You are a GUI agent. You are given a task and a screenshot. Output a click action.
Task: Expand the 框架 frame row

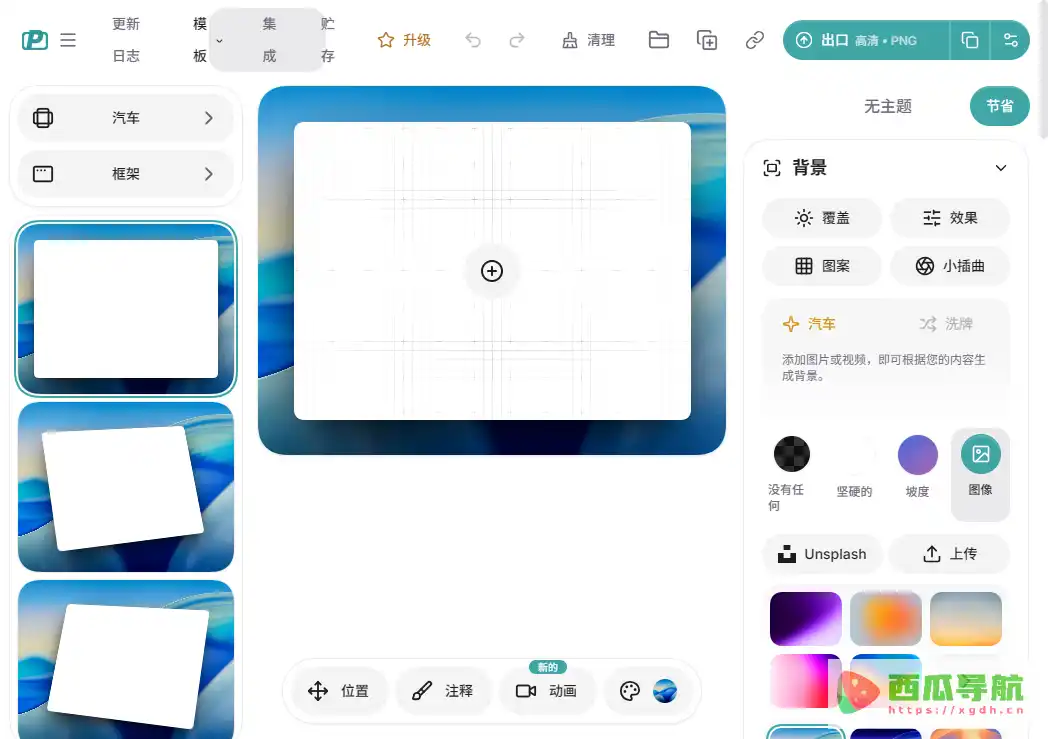126,174
